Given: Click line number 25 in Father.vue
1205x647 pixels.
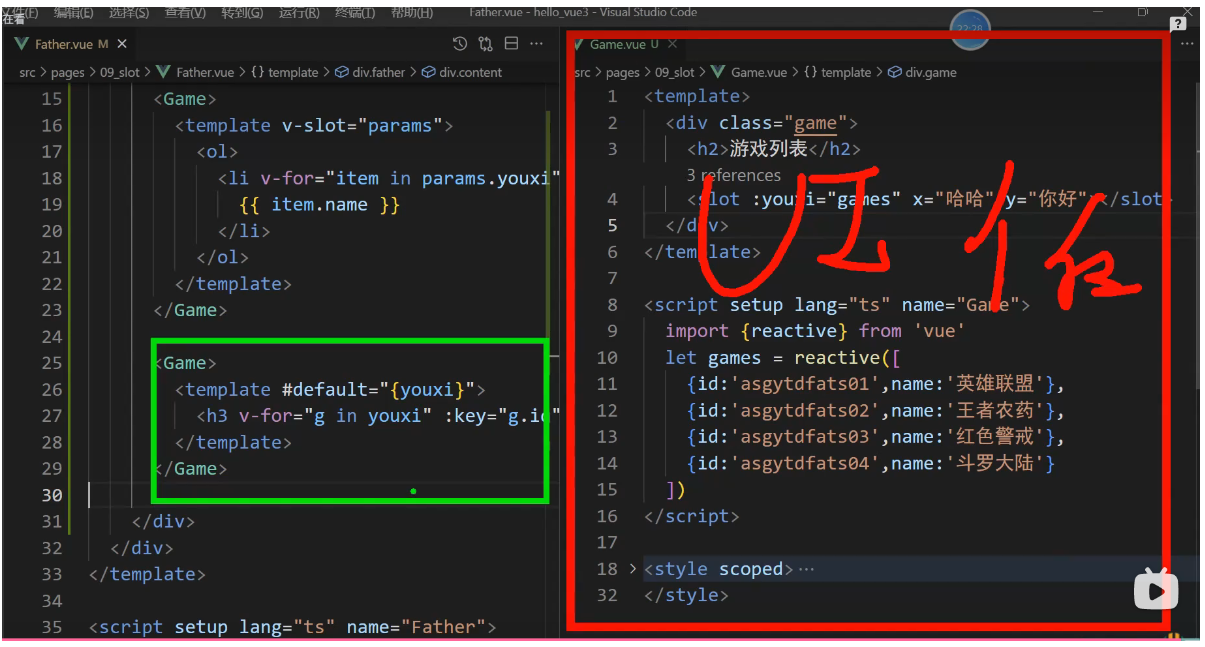Looking at the screenshot, I should [51, 363].
